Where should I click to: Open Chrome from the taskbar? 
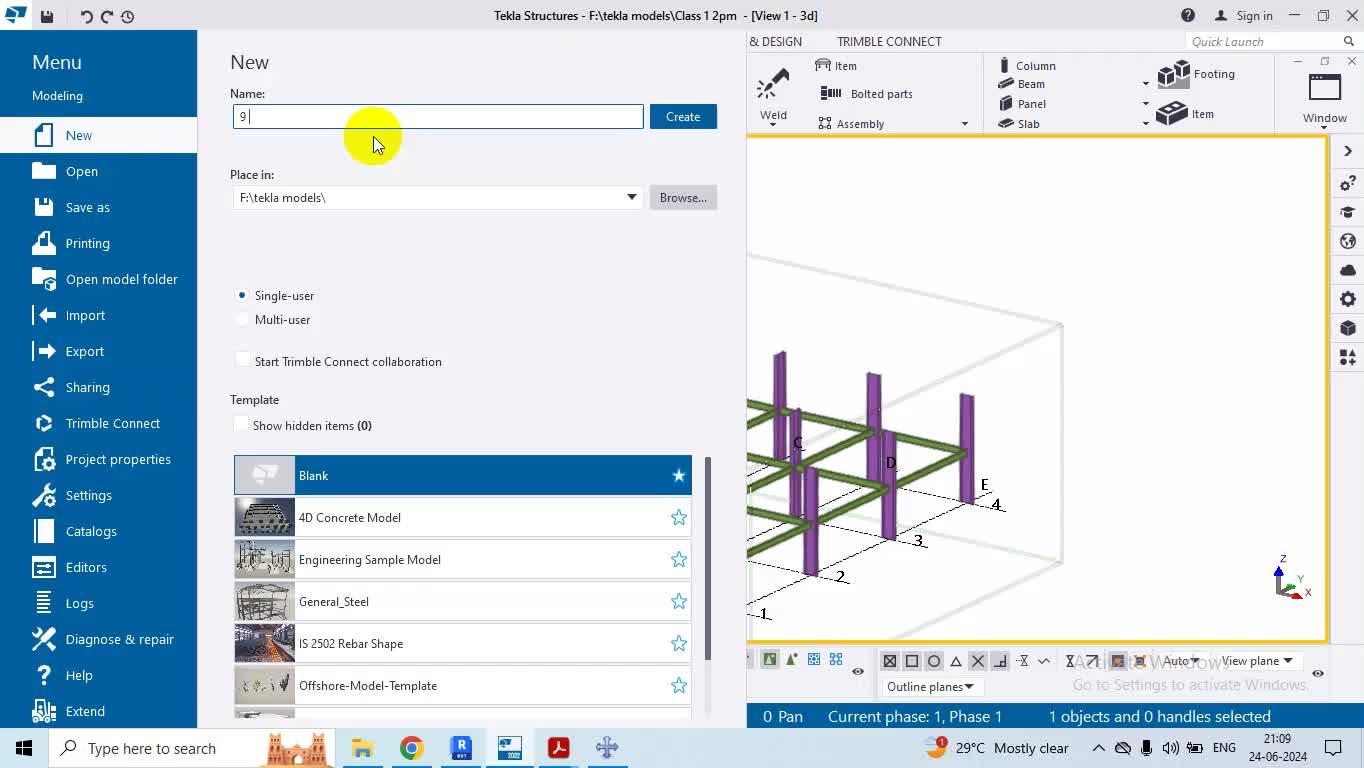coord(411,748)
